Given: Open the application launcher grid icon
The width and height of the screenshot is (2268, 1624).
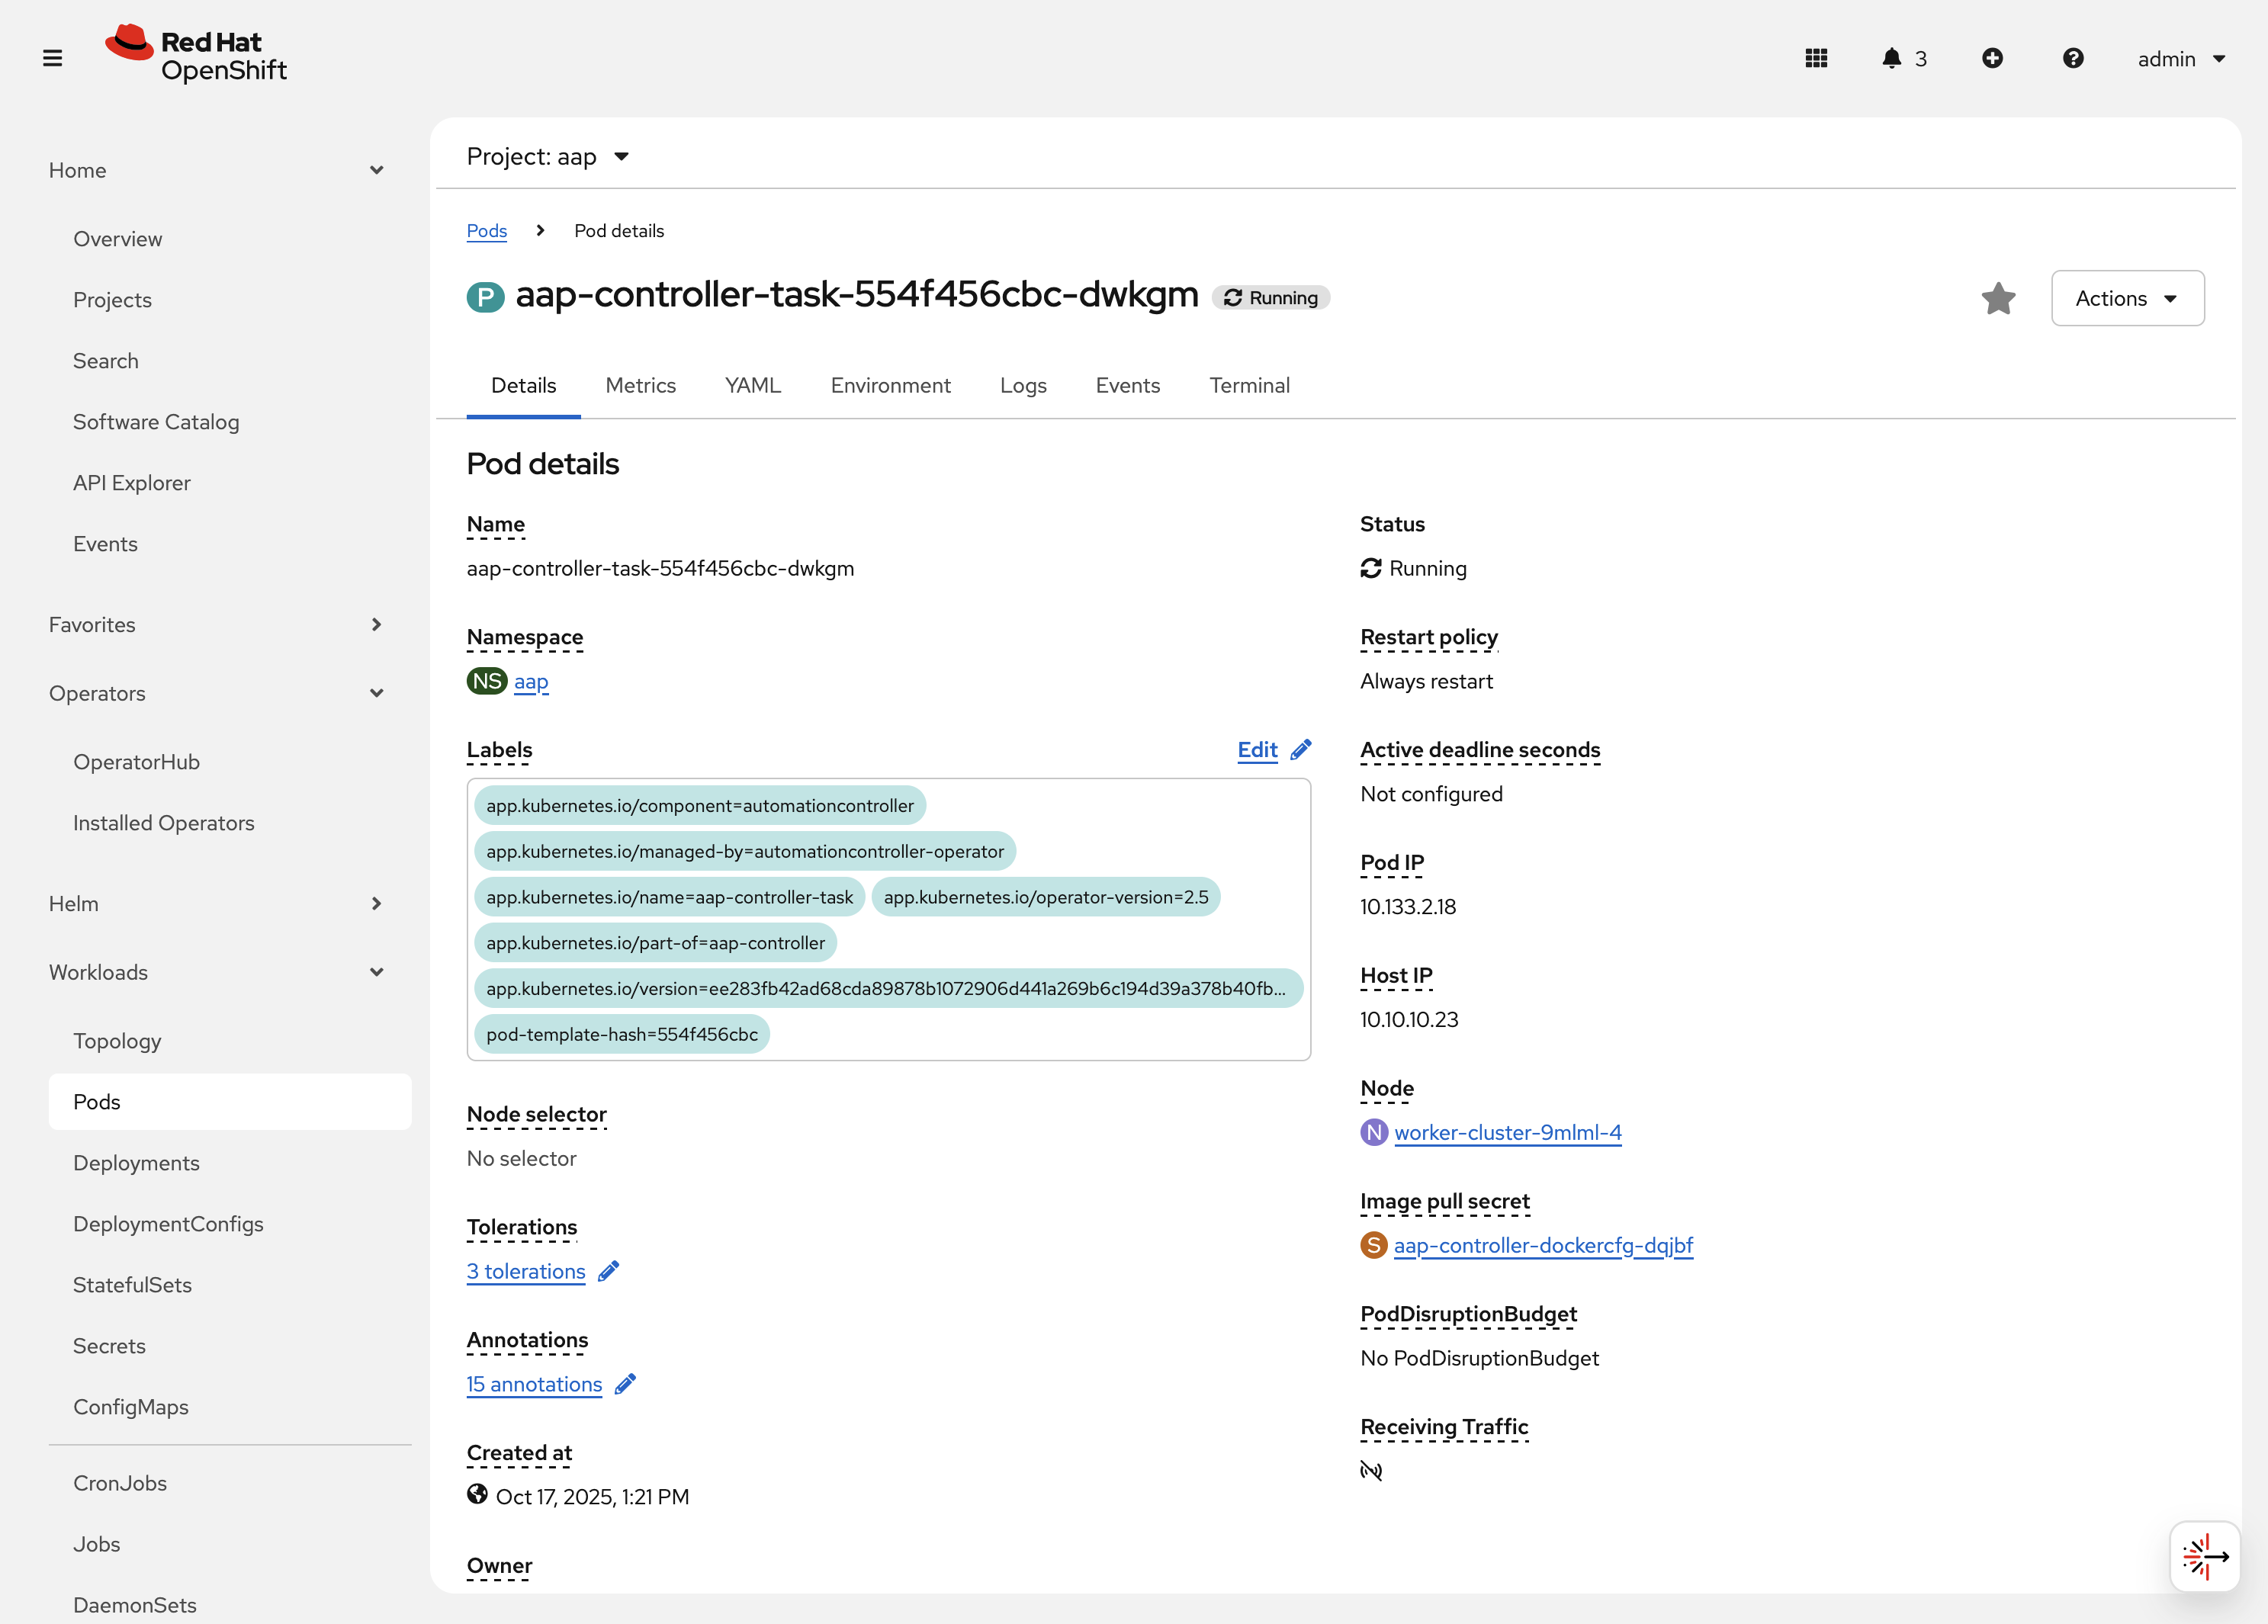Looking at the screenshot, I should coord(1816,58).
